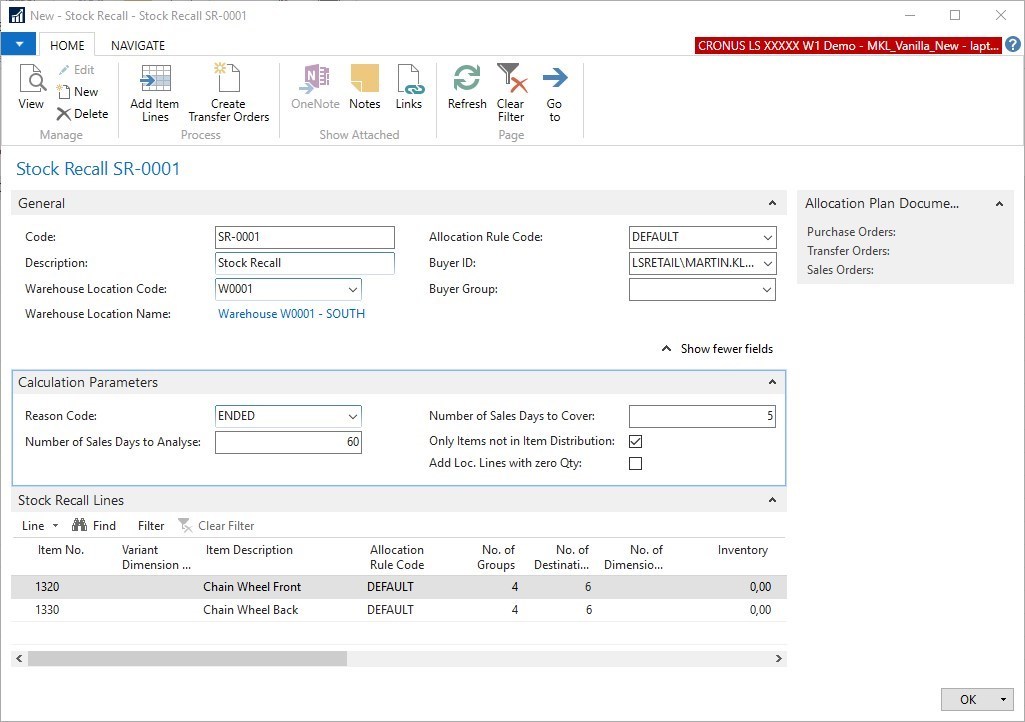Open the Notes attachment icon
Viewport: 1025px width, 722px height.
click(x=364, y=80)
